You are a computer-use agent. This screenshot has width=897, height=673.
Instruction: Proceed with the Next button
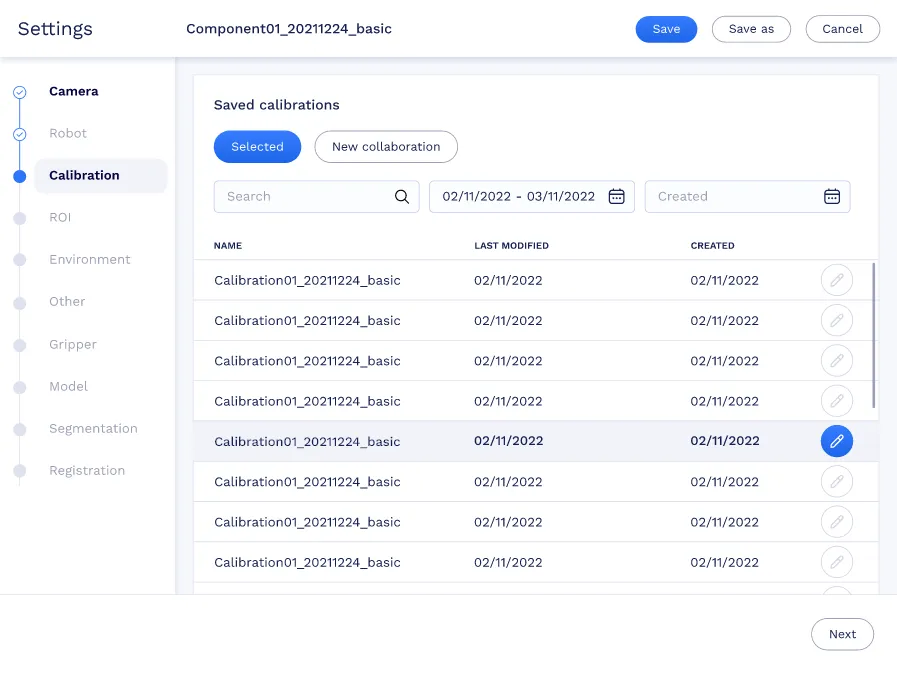(842, 634)
